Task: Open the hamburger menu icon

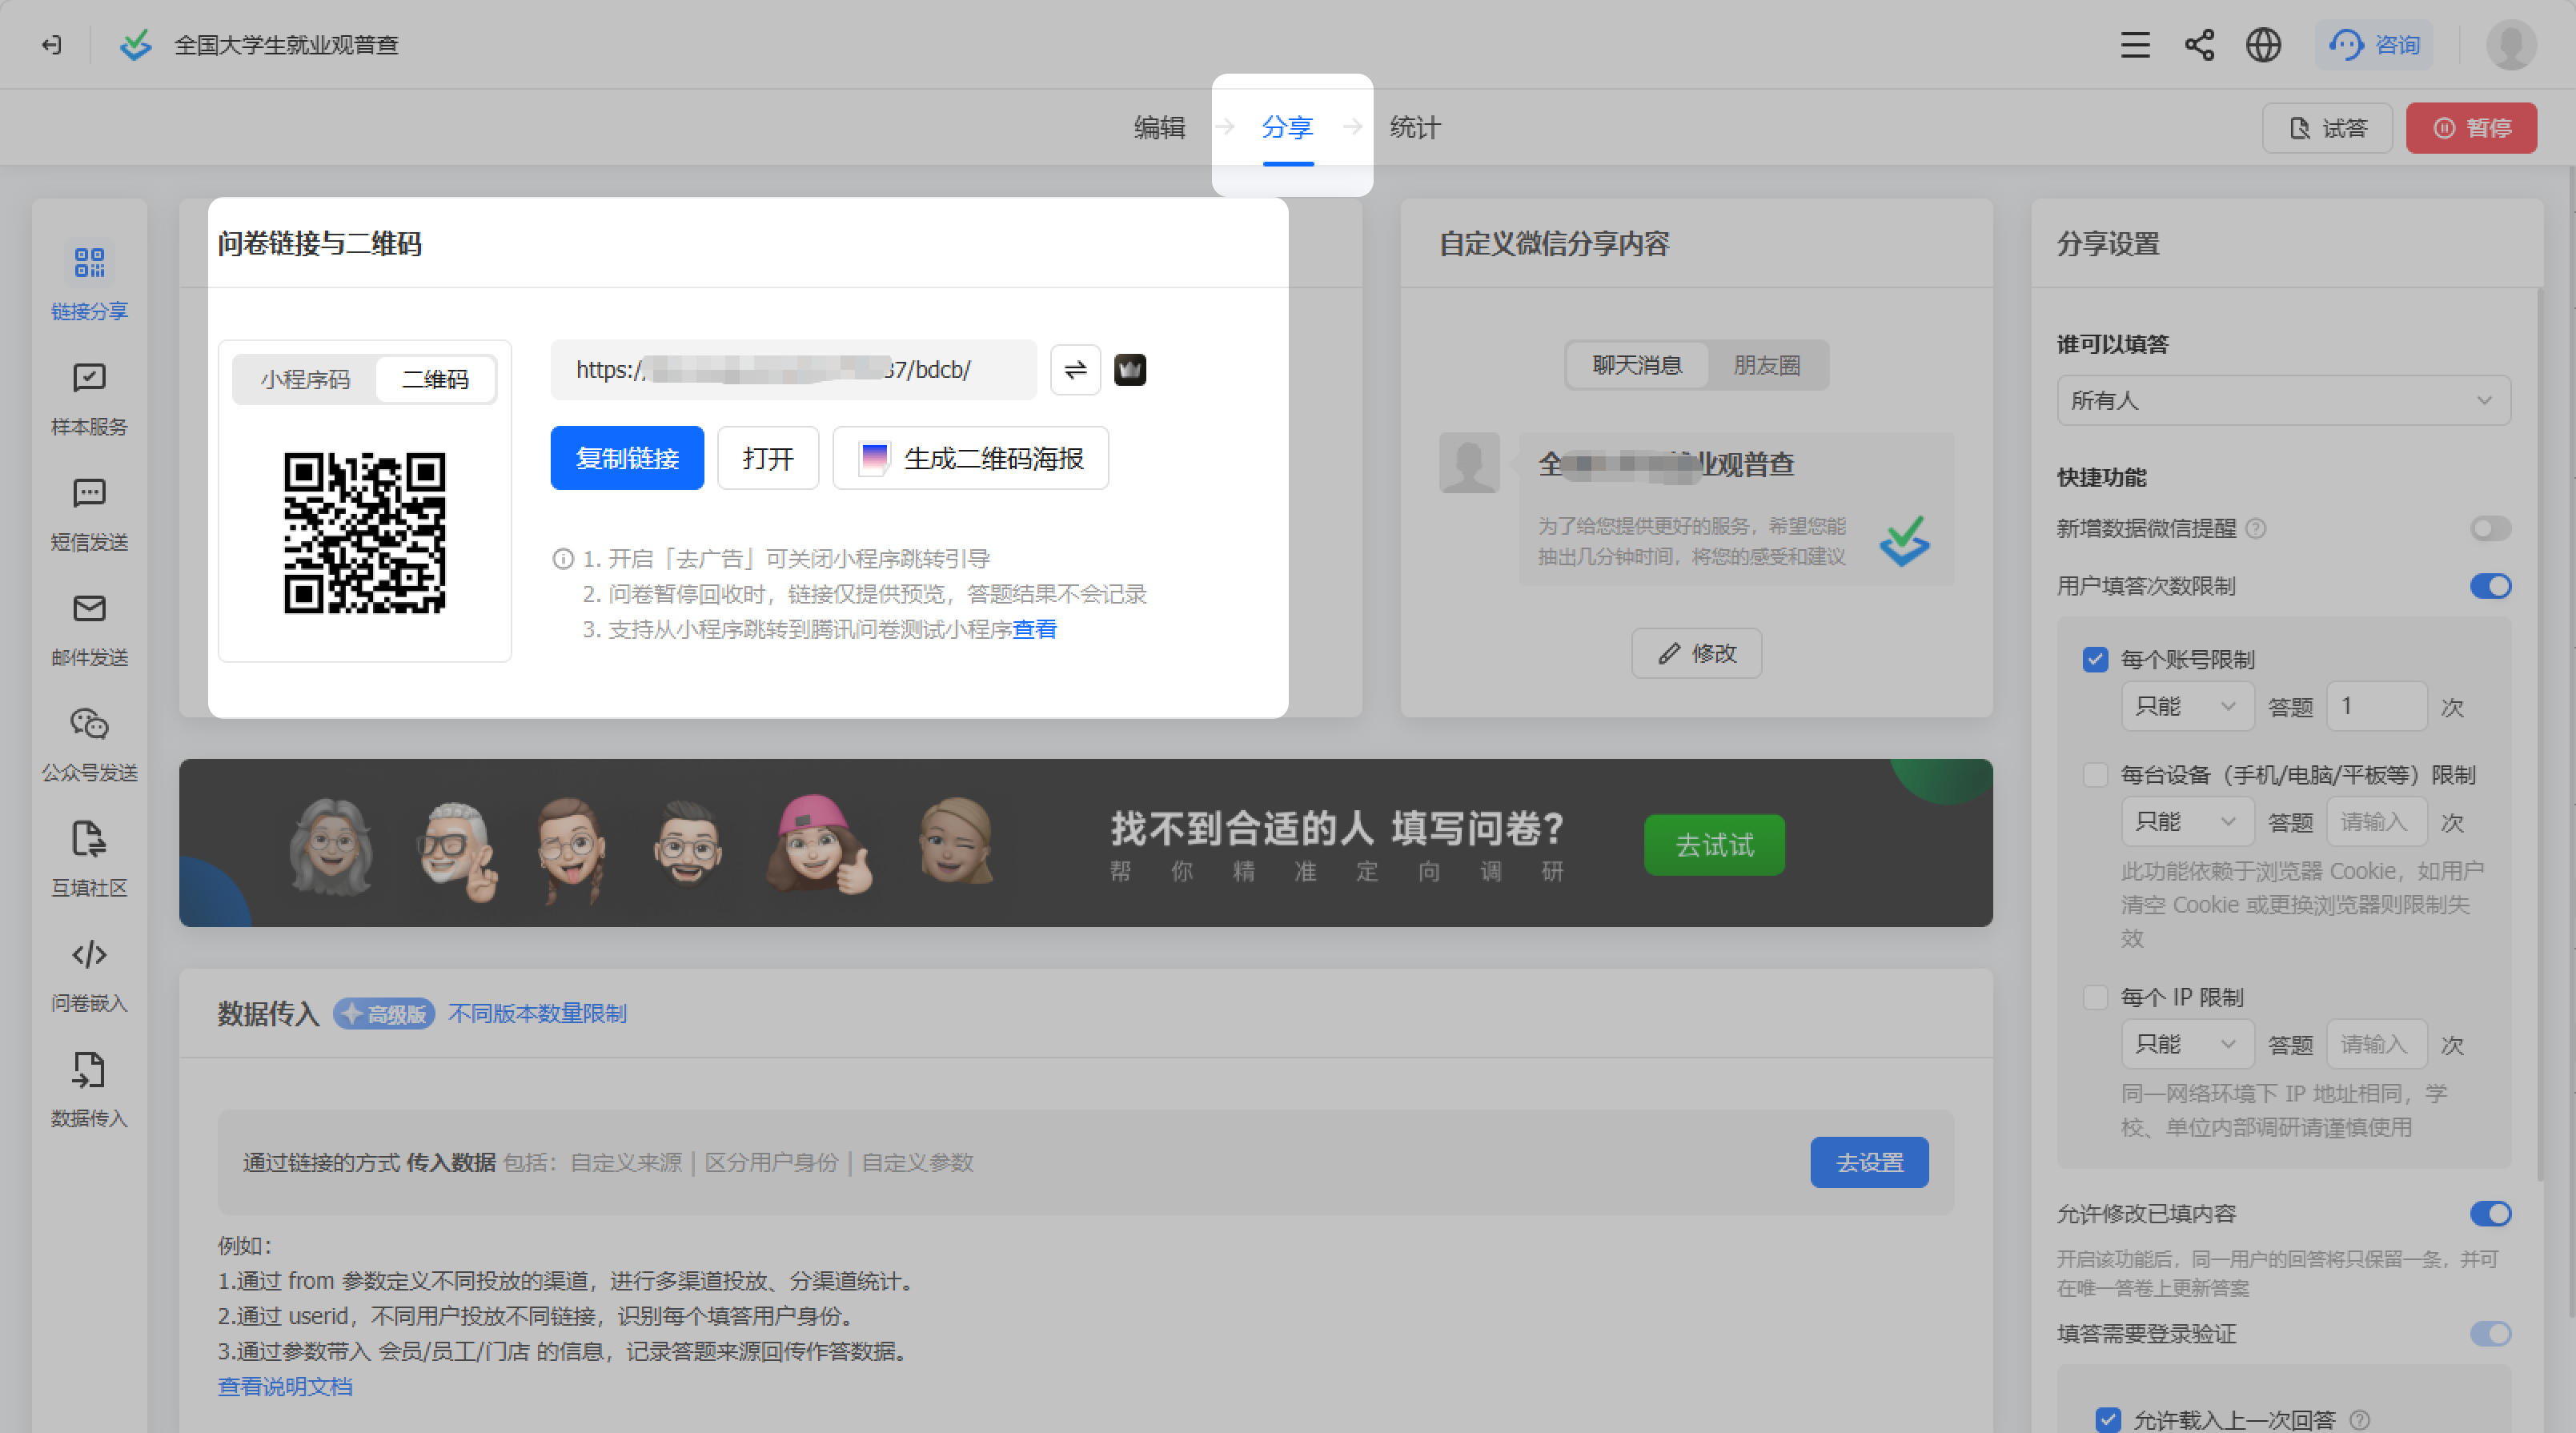Action: pyautogui.click(x=2135, y=45)
